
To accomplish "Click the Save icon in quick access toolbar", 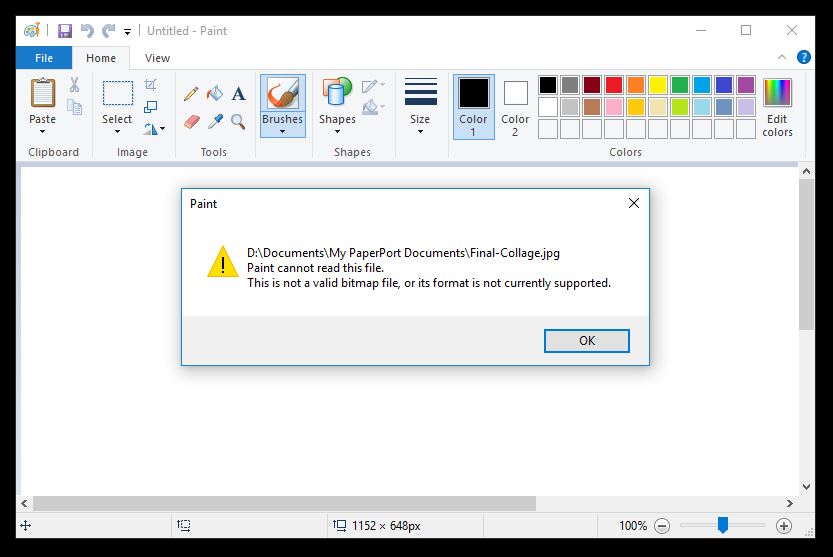I will tap(65, 31).
